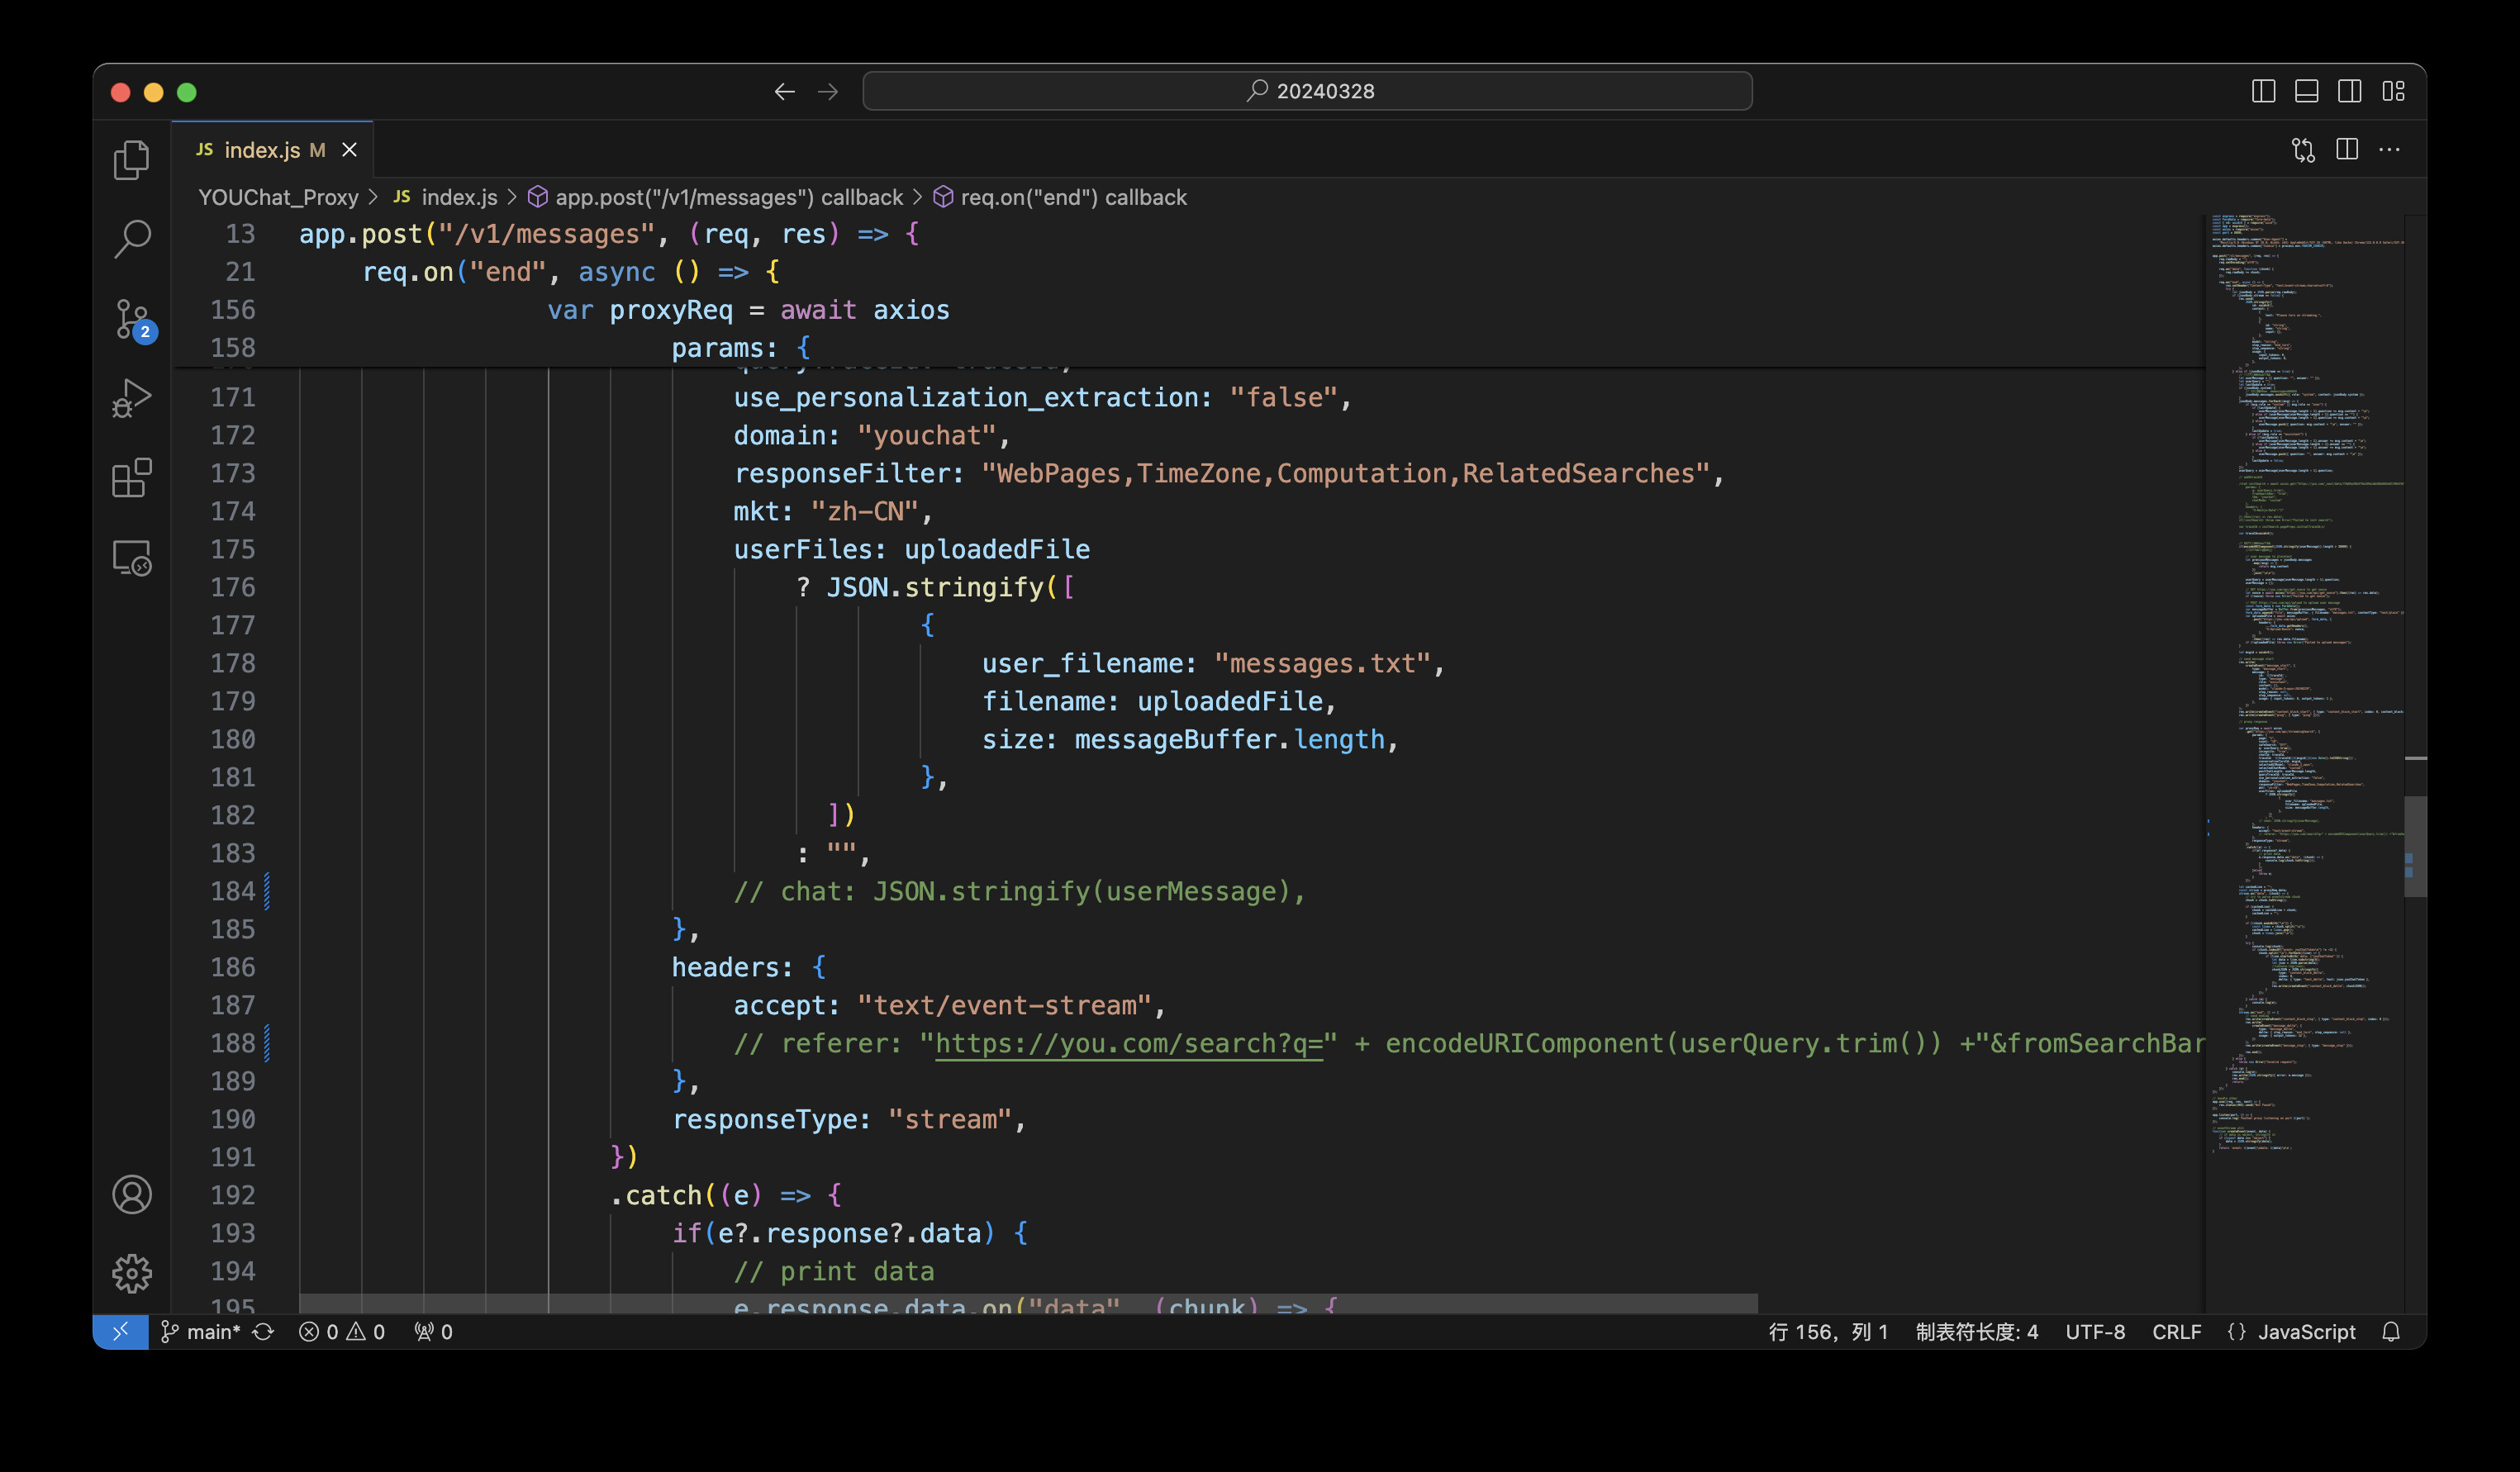This screenshot has height=1472, width=2520.
Task: Open the Manage settings gear
Action: (131, 1273)
